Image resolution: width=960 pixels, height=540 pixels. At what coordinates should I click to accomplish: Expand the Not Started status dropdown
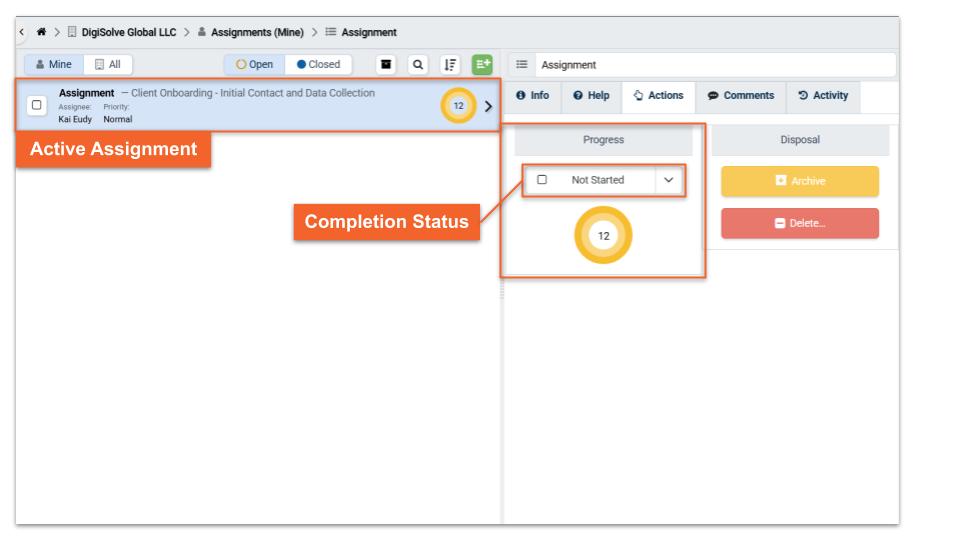(x=668, y=180)
